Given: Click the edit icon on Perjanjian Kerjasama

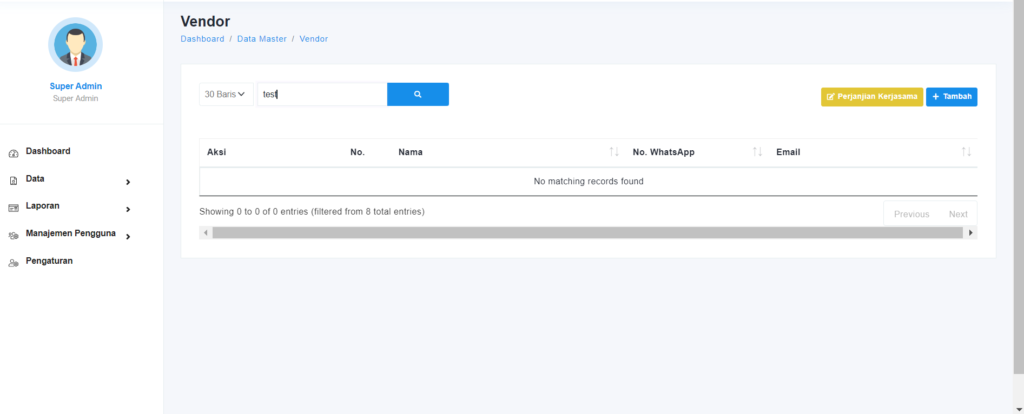Looking at the screenshot, I should point(831,97).
